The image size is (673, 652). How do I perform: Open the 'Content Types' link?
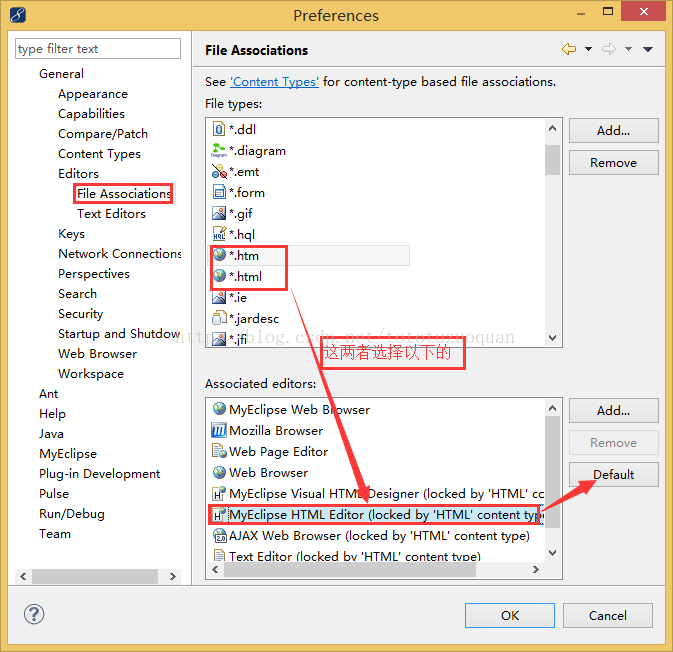pos(274,82)
